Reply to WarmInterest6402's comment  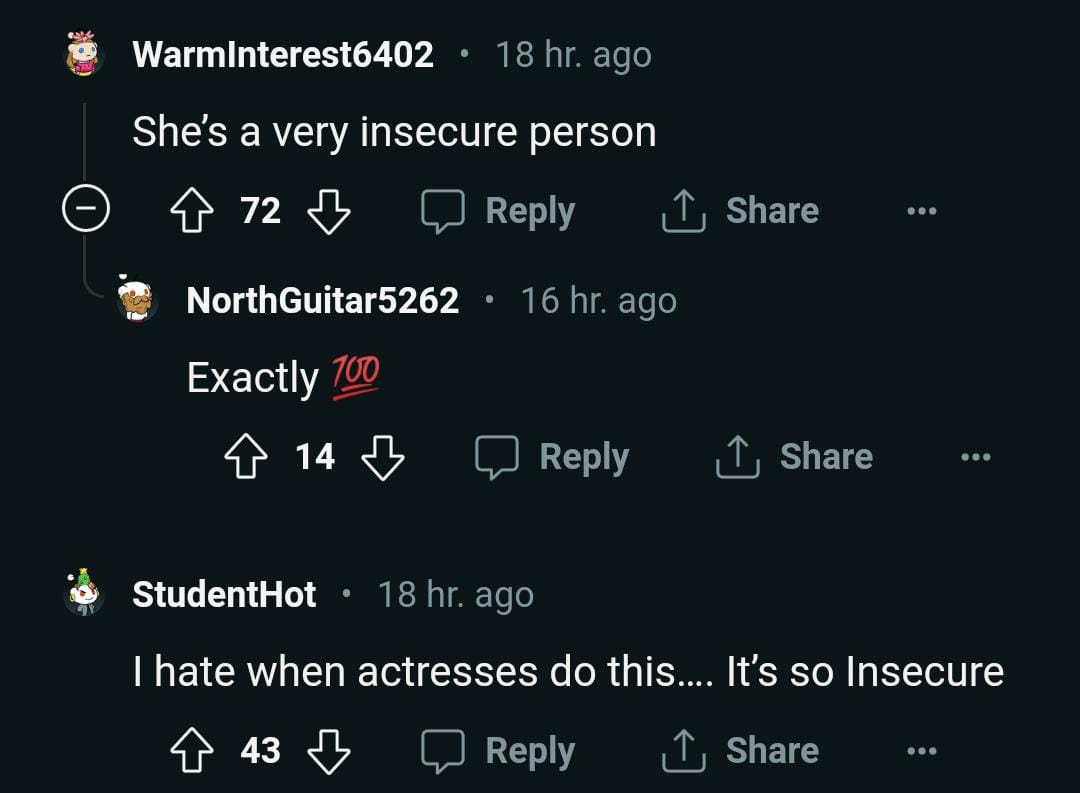click(498, 211)
